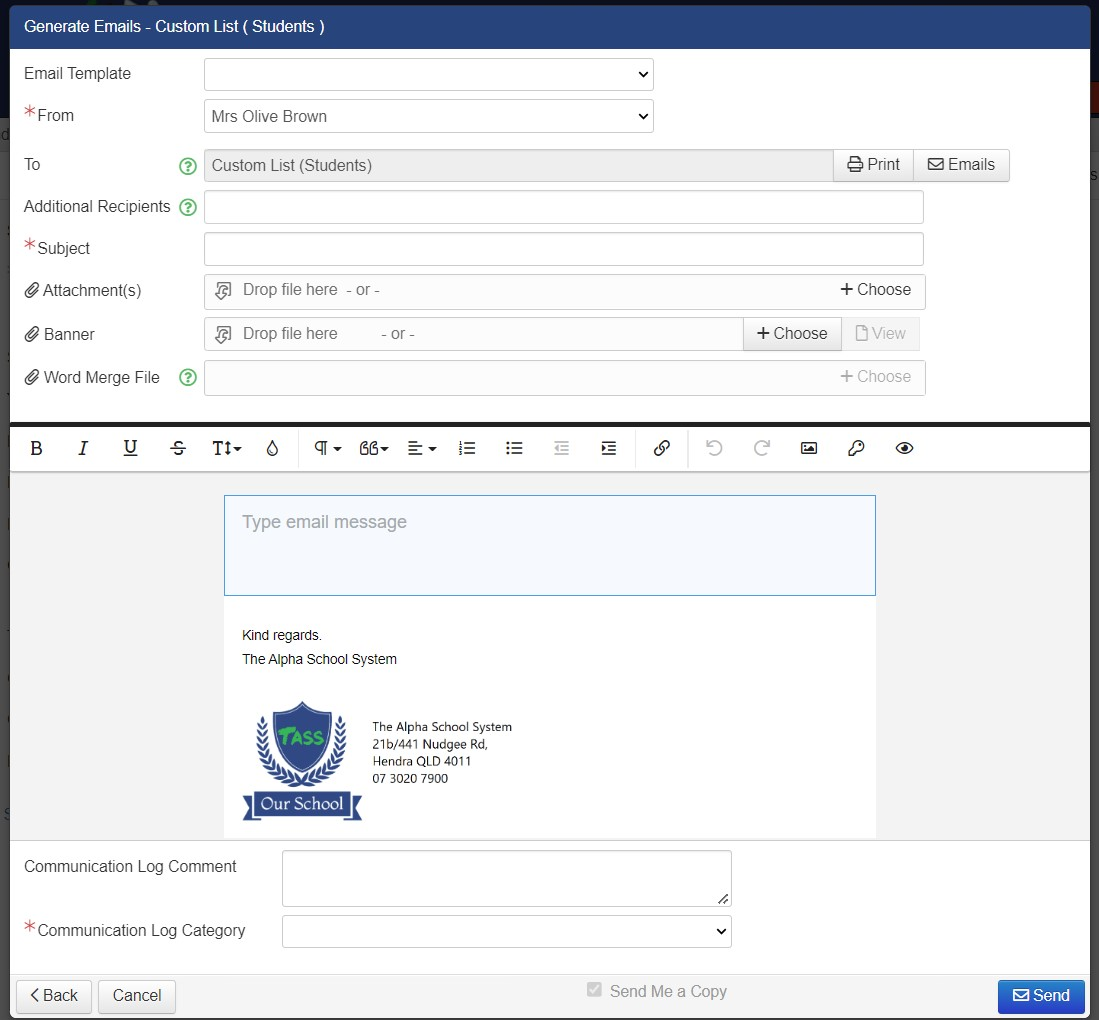Click the Send button
This screenshot has height=1020, width=1099.
(1041, 996)
